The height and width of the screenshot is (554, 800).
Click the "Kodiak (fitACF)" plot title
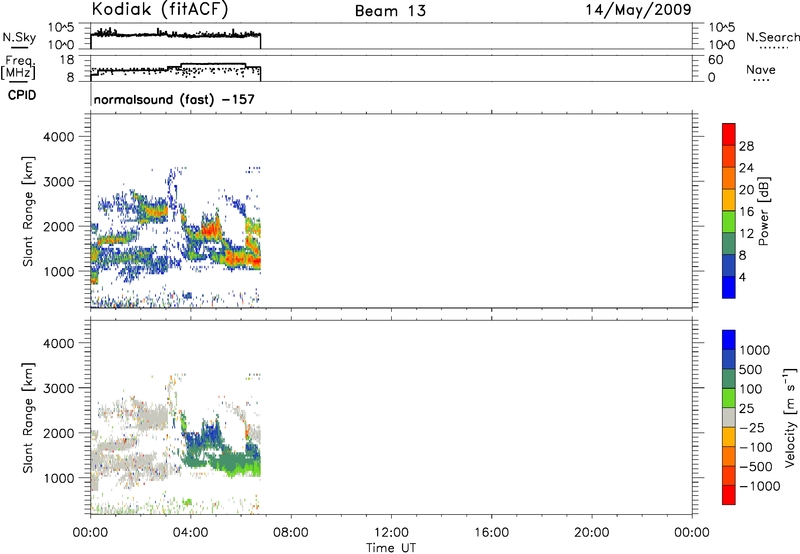pos(160,10)
